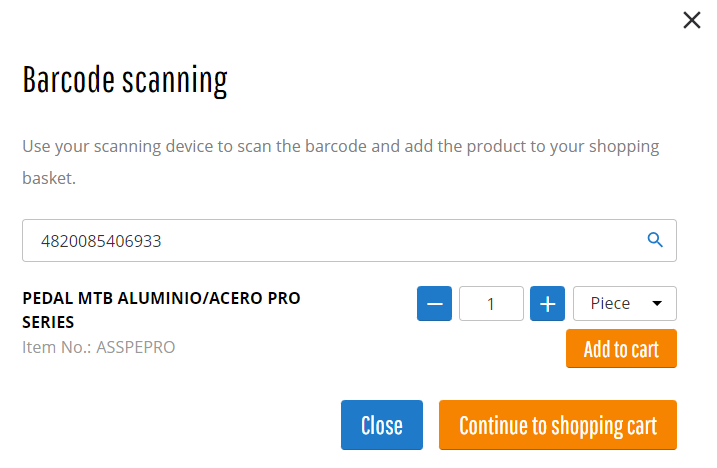Search the entered barcode via the lens icon
Image resolution: width=717 pixels, height=468 pixels.
coord(655,240)
